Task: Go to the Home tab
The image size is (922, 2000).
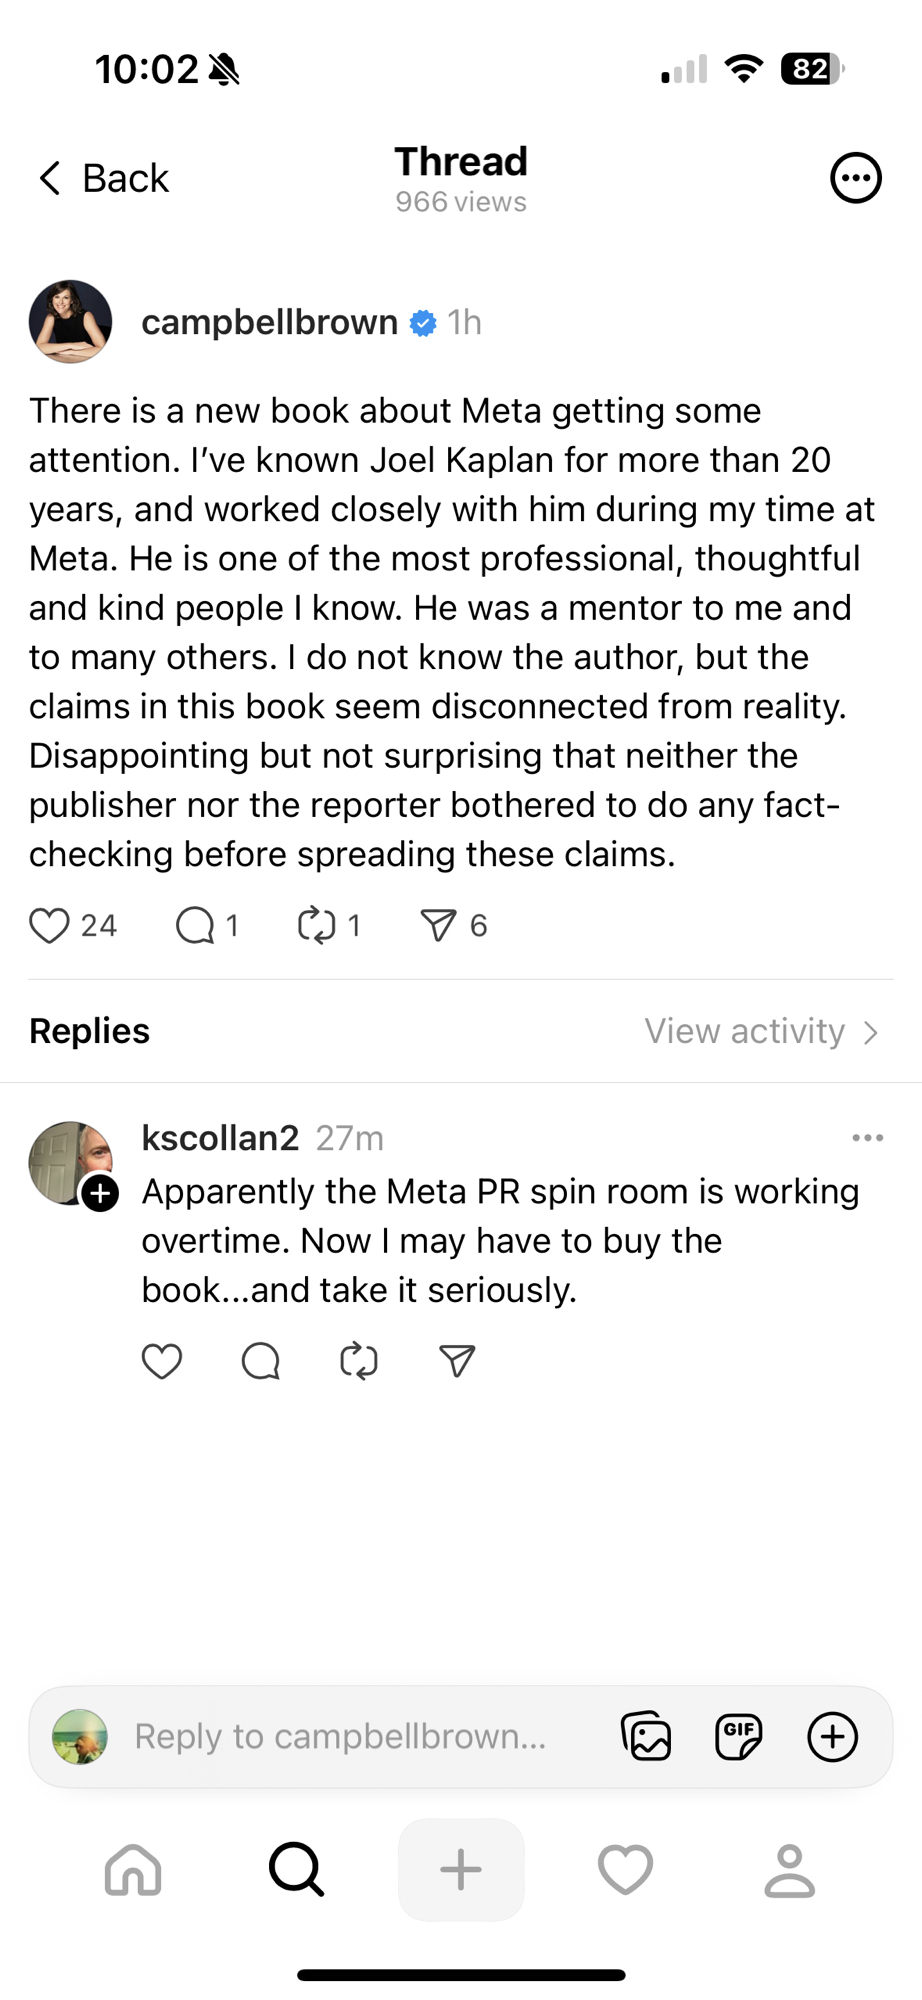Action: coord(133,1869)
